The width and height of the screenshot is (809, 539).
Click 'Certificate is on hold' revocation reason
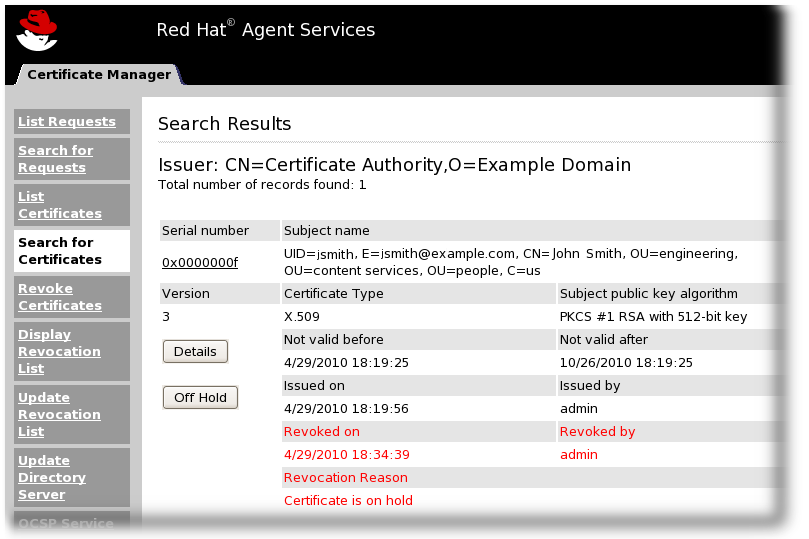click(x=348, y=501)
